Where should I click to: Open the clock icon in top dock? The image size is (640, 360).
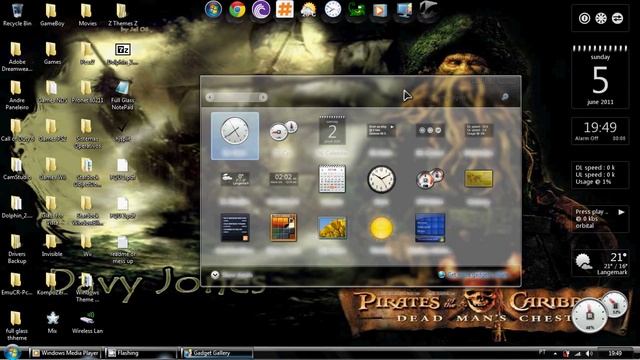click(x=333, y=9)
